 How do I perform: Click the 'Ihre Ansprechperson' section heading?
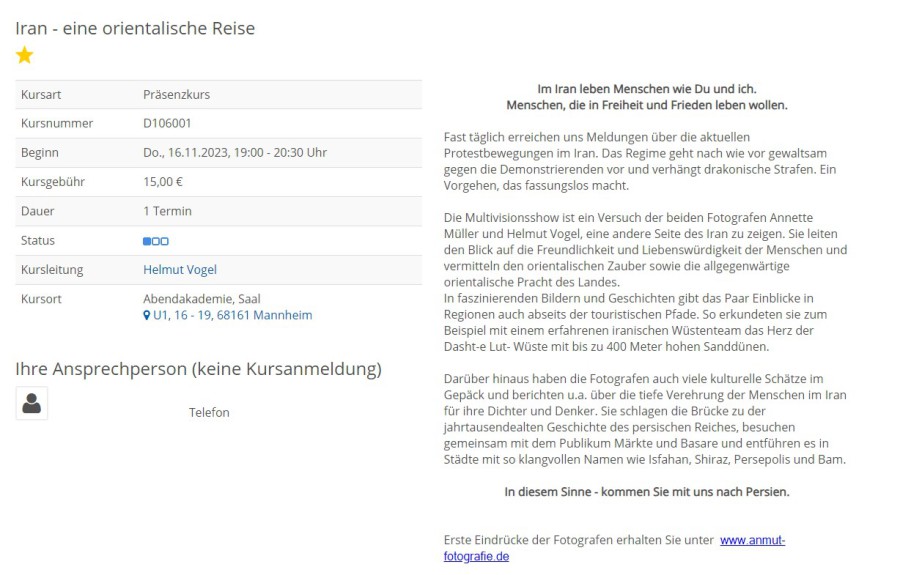coord(198,369)
